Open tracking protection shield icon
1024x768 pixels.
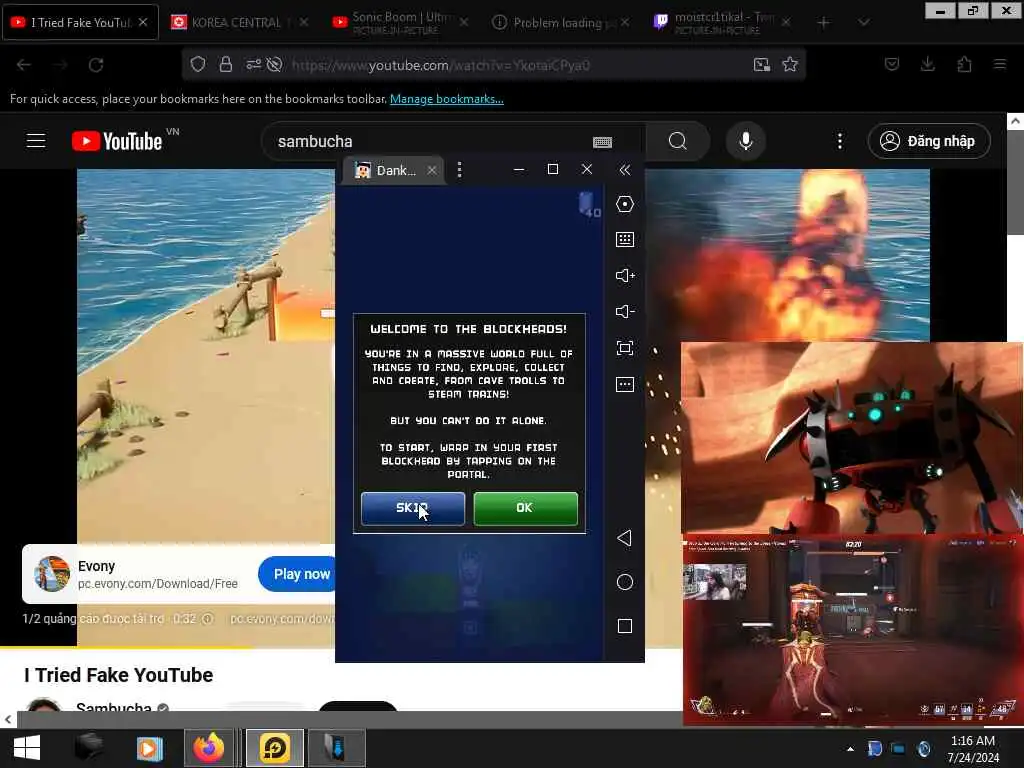198,64
